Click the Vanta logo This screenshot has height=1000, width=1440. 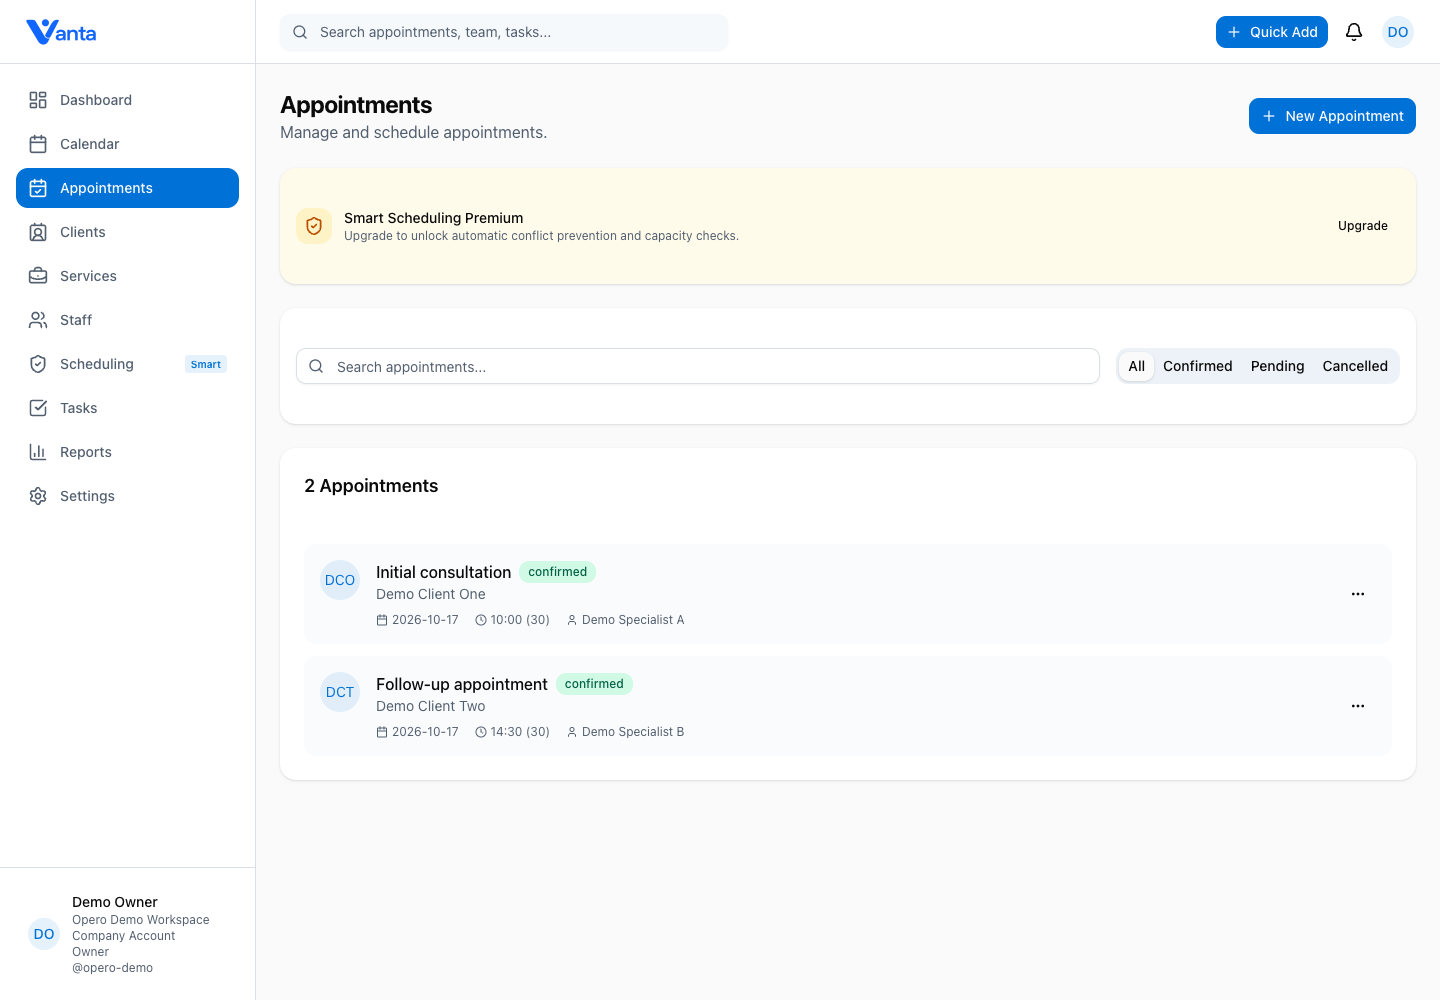[61, 32]
